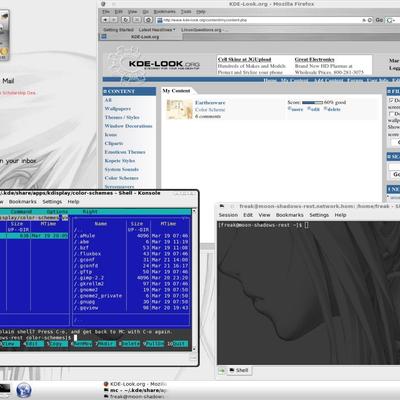Open Cell Skins at 3GUpload ad link

244,59
